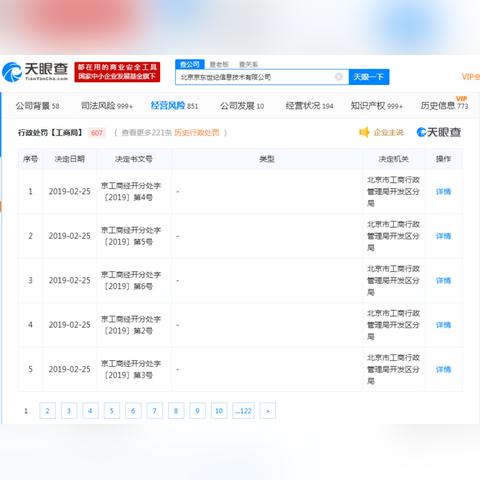Open the 经营风险 851 tab
This screenshot has width=480, height=480.
click(x=174, y=106)
